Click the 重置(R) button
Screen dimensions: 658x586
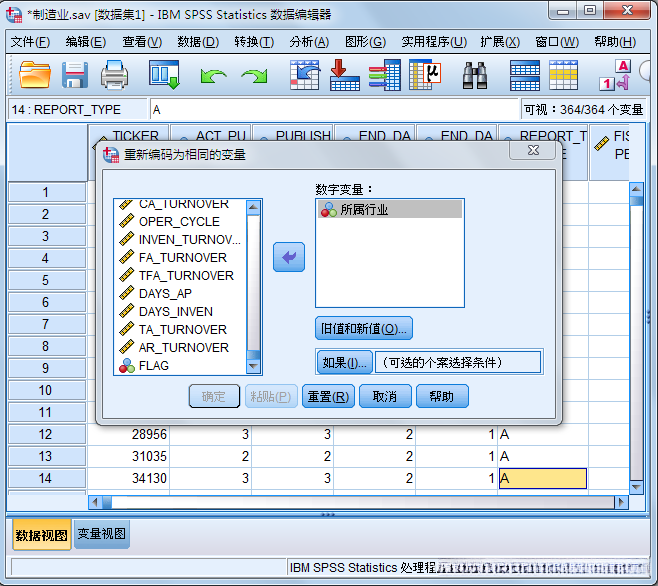click(x=327, y=396)
